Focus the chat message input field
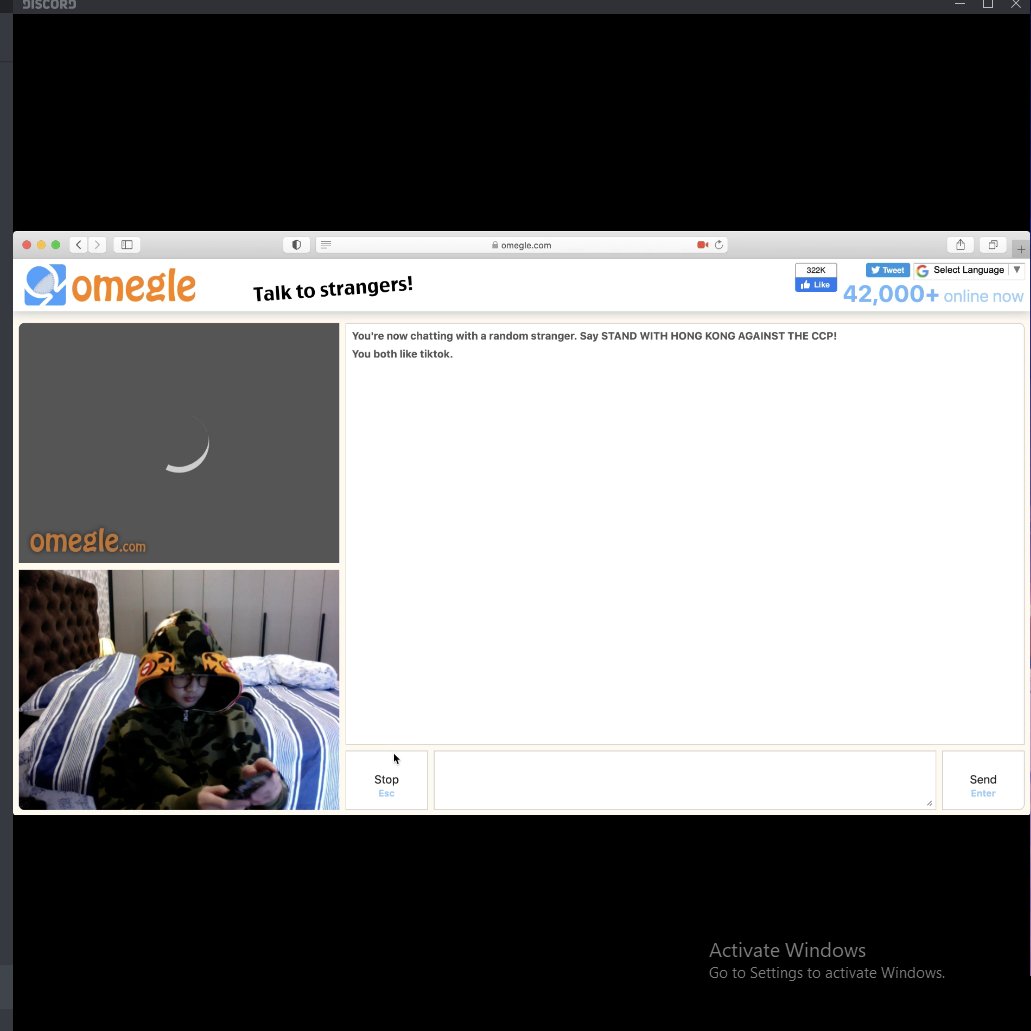The image size is (1031, 1031). pos(684,780)
